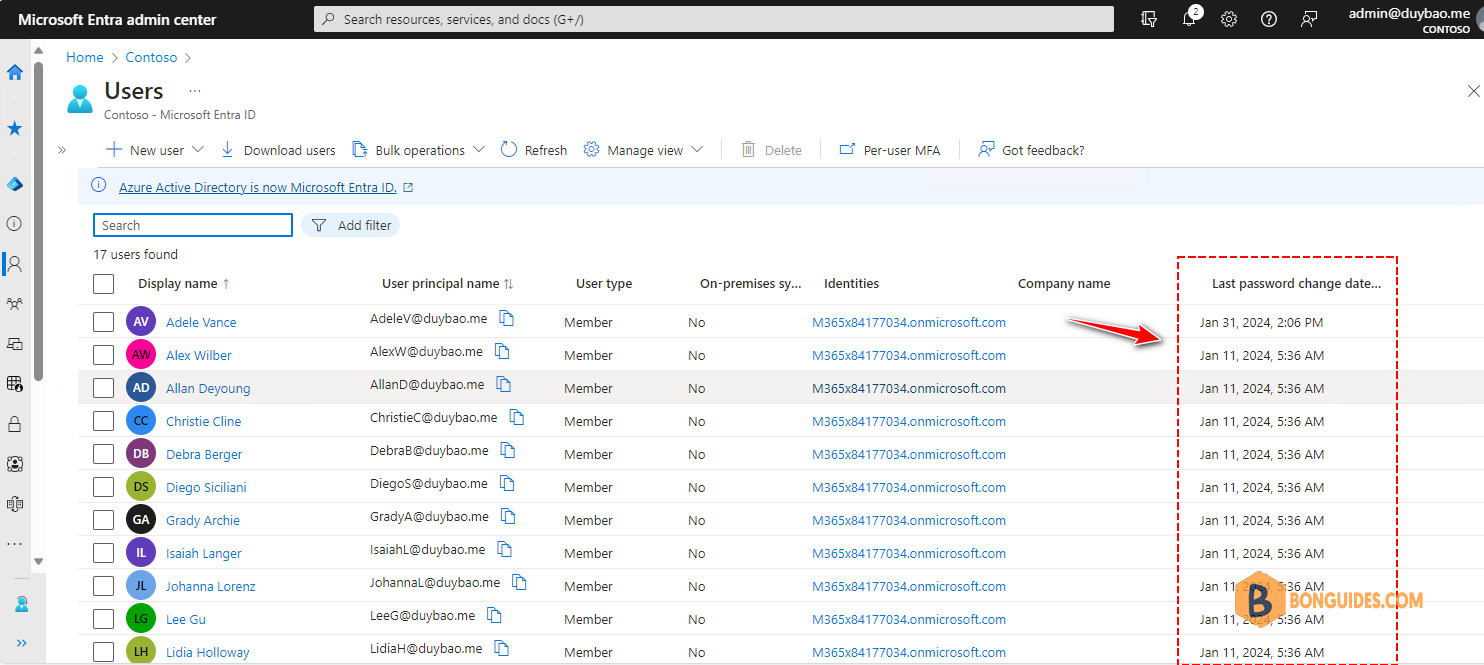Check the box for Grady Archie
The image size is (1484, 665).
click(x=104, y=520)
